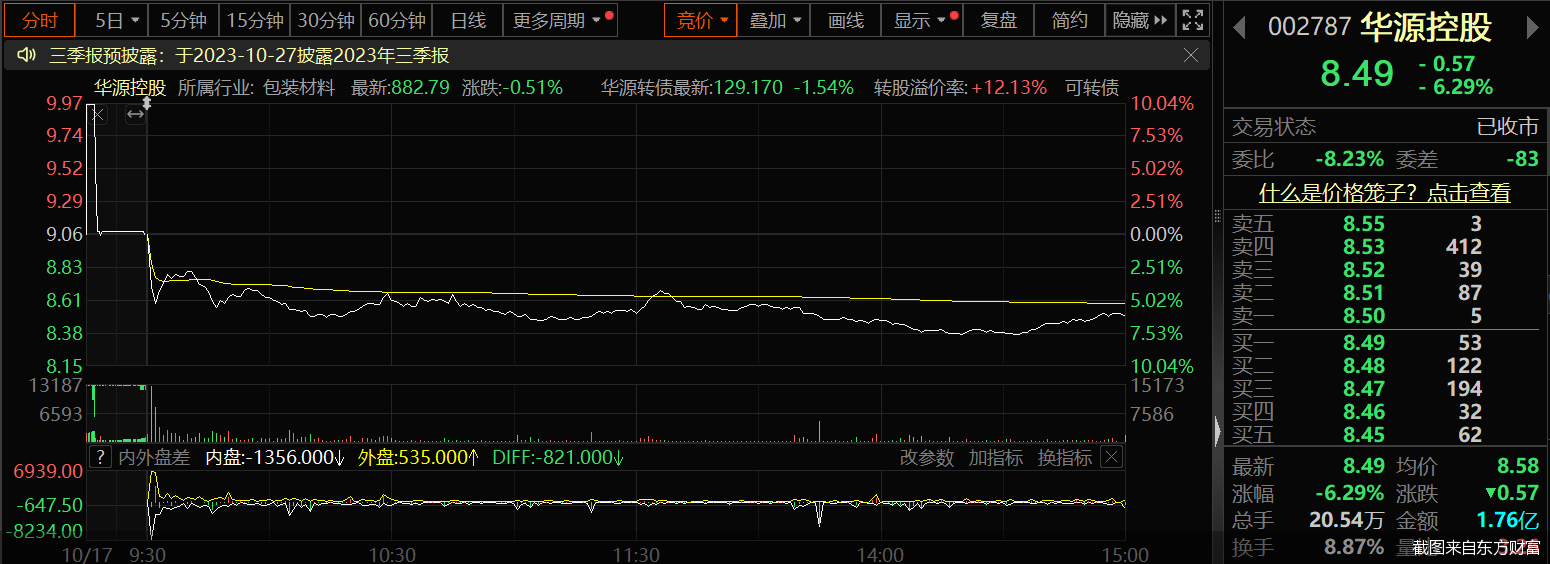The image size is (1550, 564).
Task: Click the stock code 002787
Action: (1310, 28)
